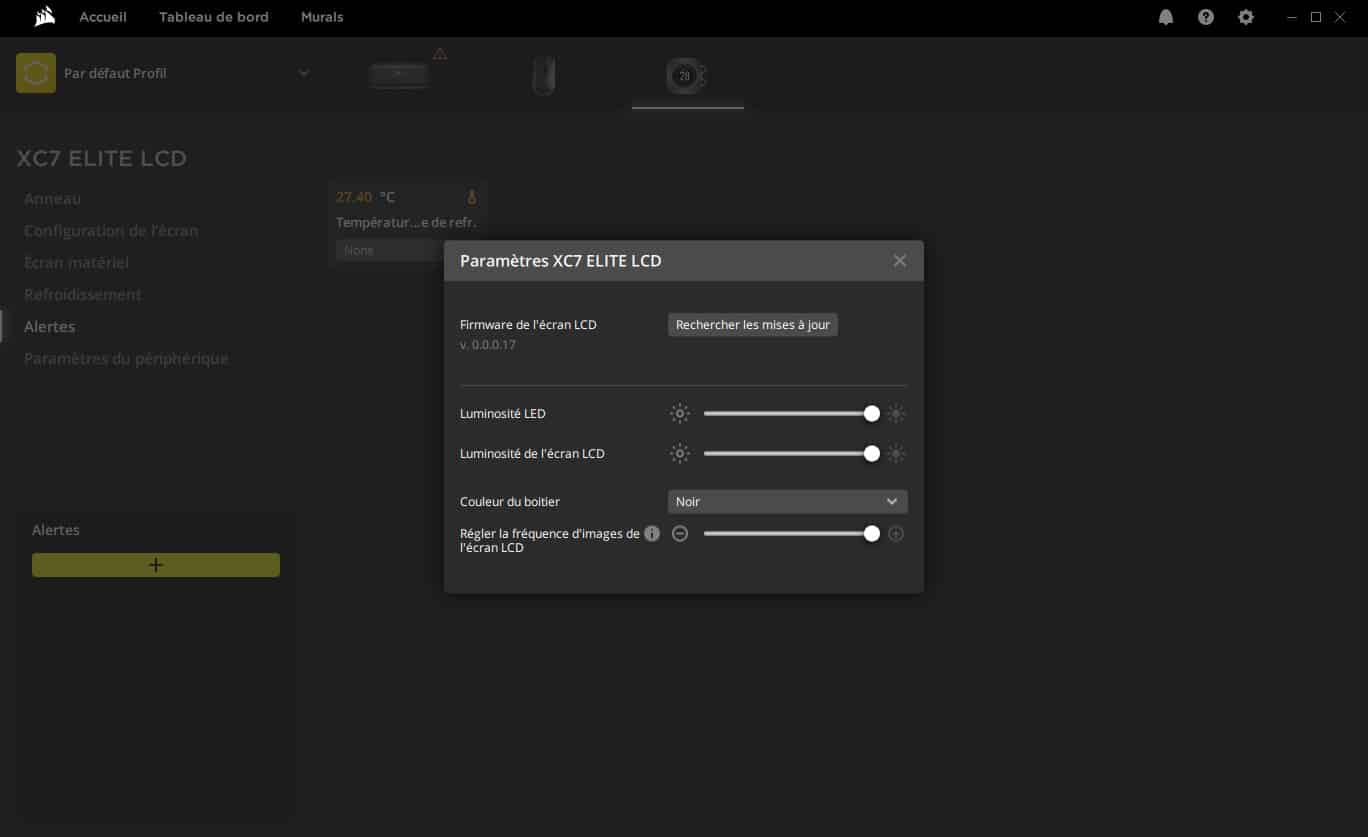The image size is (1368, 837).
Task: Open the None dropdown on temperature card
Action: [388, 250]
